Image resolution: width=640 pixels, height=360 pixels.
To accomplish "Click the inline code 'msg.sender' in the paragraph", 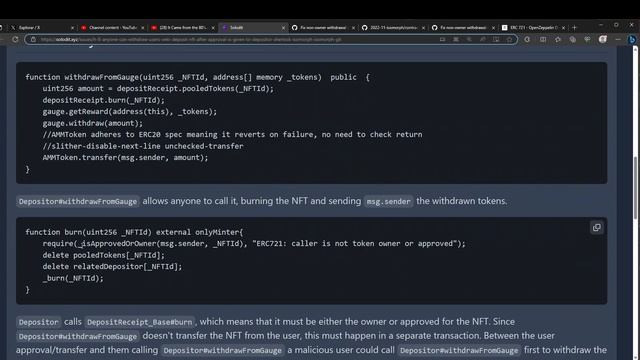I will click(x=388, y=201).
